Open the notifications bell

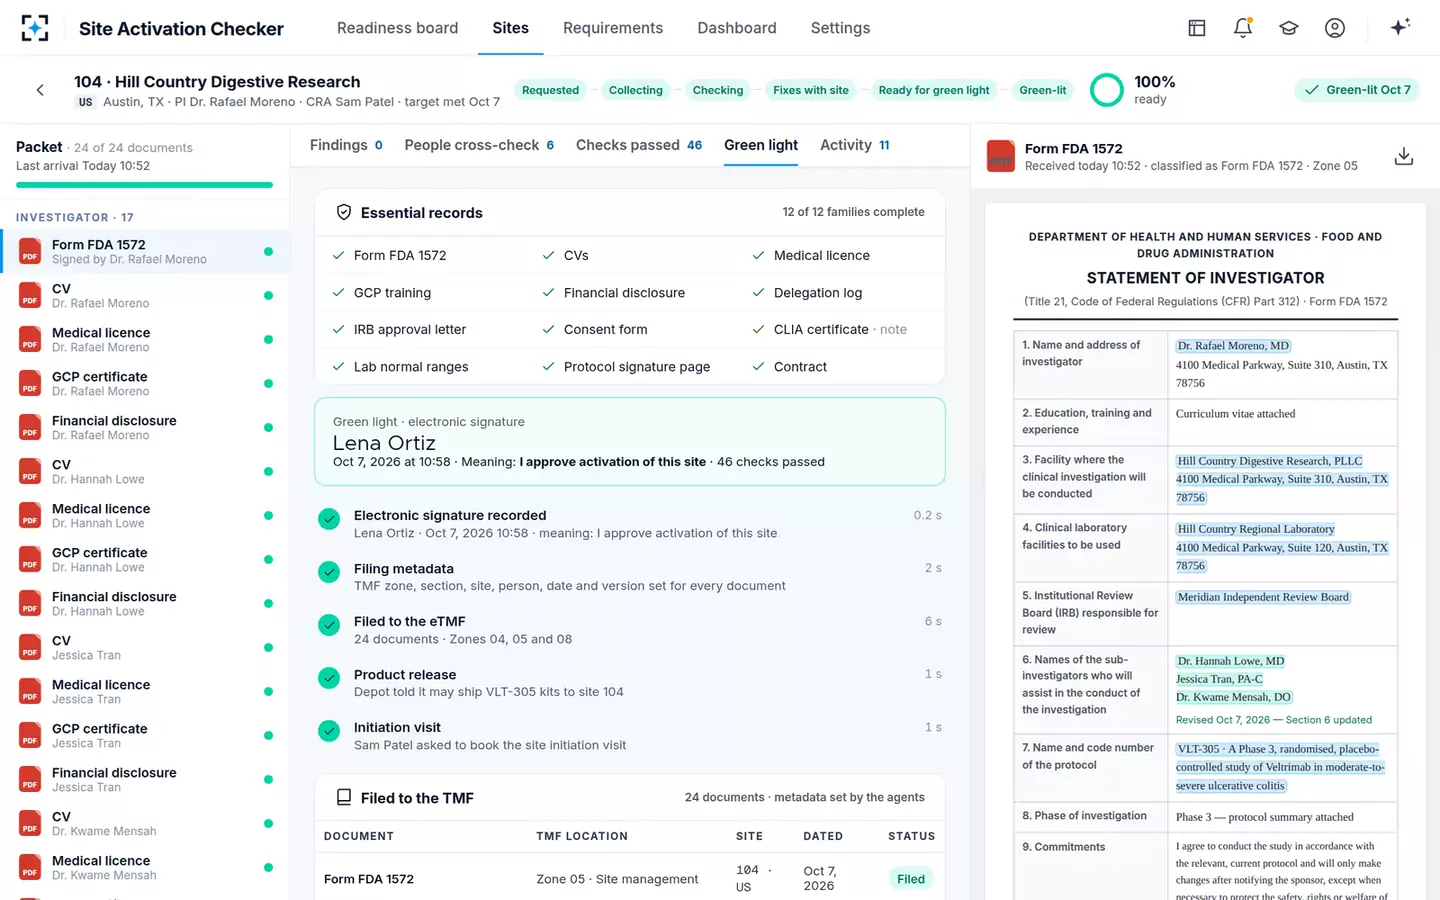pyautogui.click(x=1243, y=28)
